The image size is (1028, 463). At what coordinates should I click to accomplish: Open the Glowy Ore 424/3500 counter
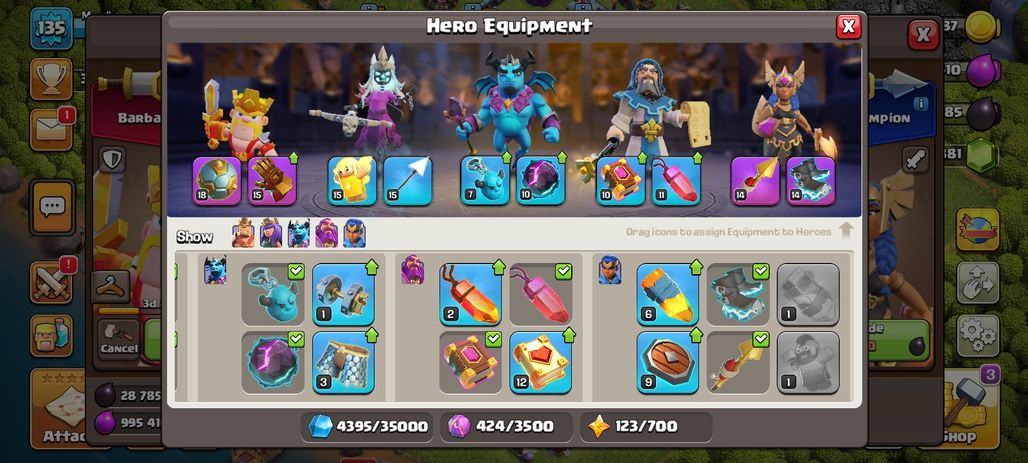[507, 427]
